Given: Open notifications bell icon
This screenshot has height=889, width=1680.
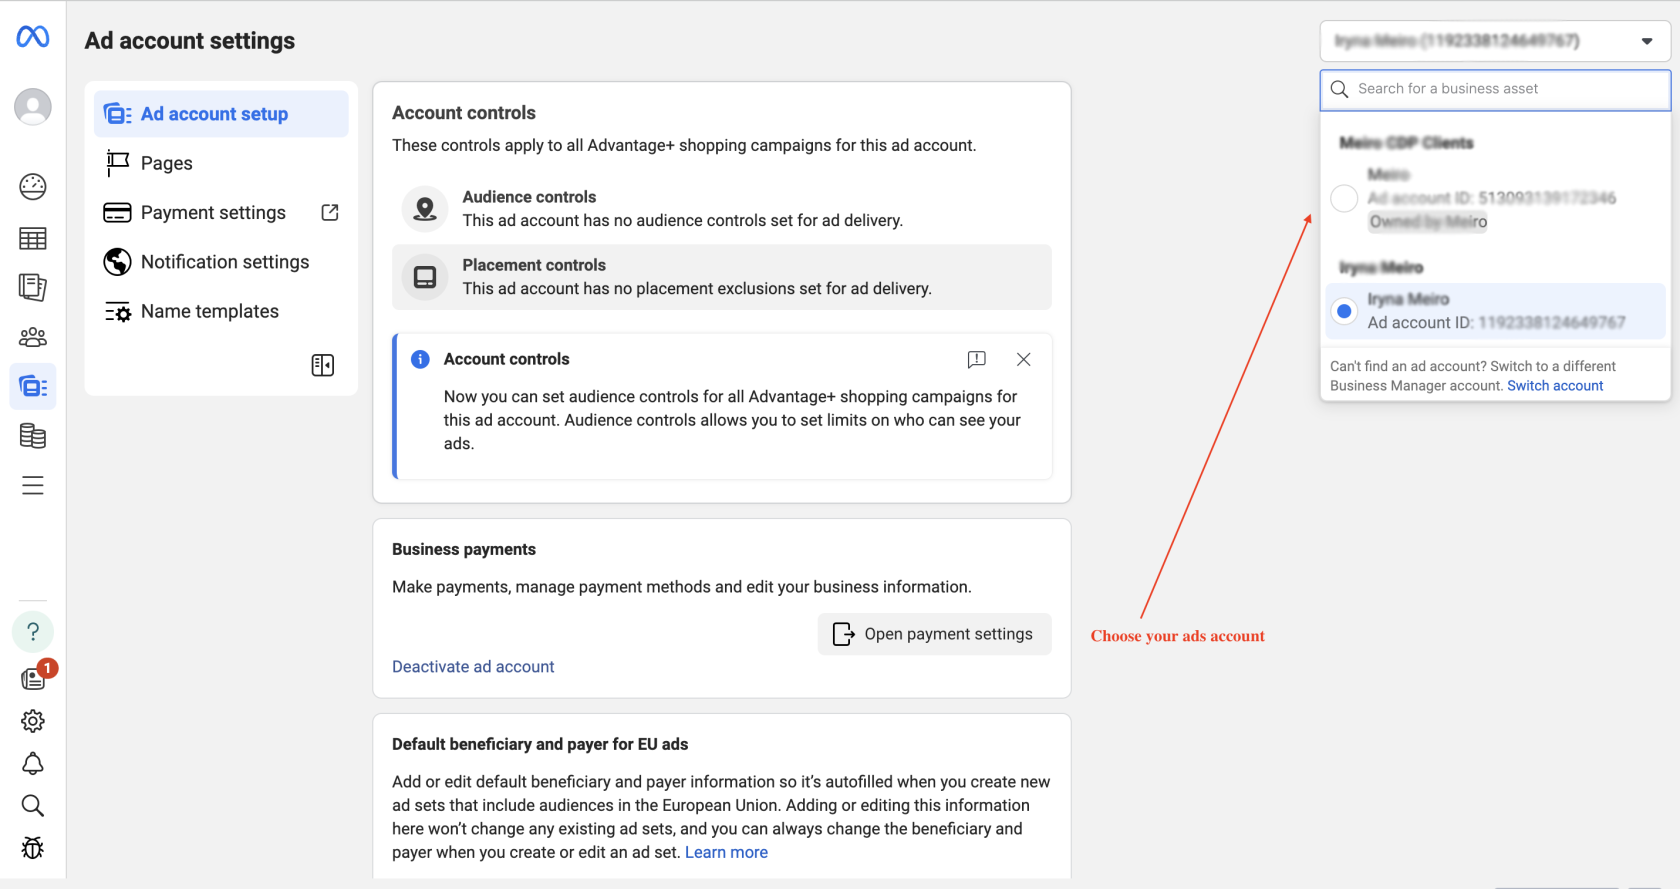Looking at the screenshot, I should (x=33, y=764).
